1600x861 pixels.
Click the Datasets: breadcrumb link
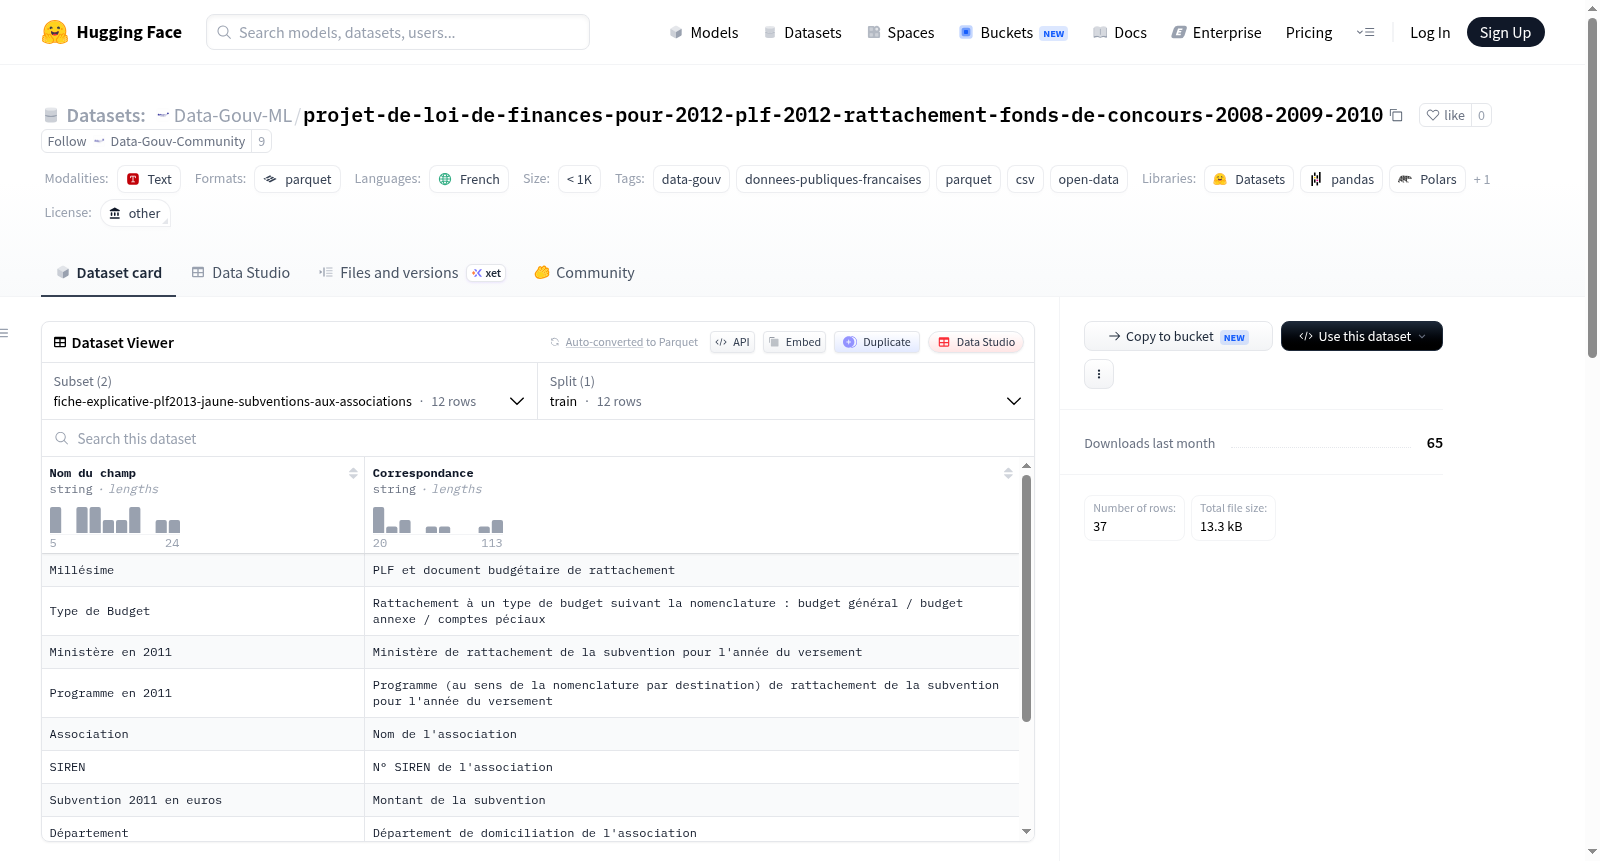(x=105, y=115)
